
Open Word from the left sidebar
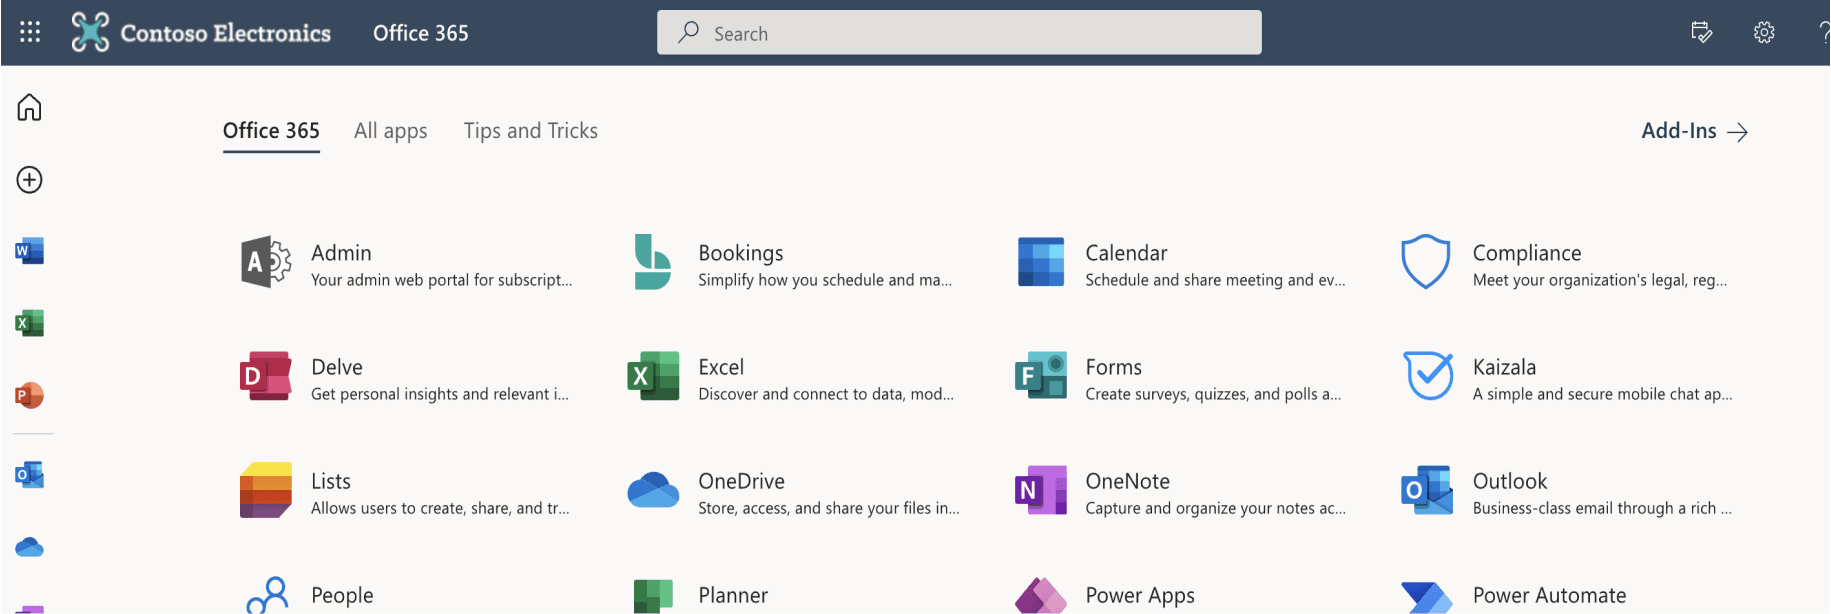pyautogui.click(x=30, y=251)
